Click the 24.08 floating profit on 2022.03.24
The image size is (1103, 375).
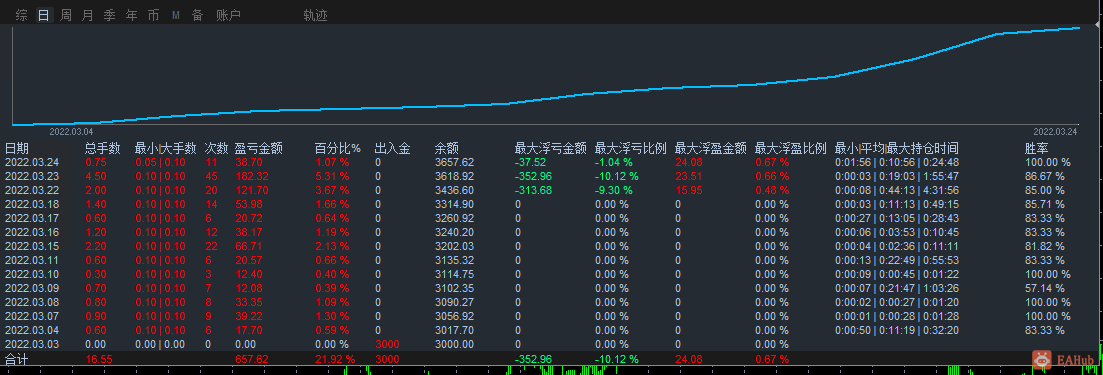coord(688,162)
